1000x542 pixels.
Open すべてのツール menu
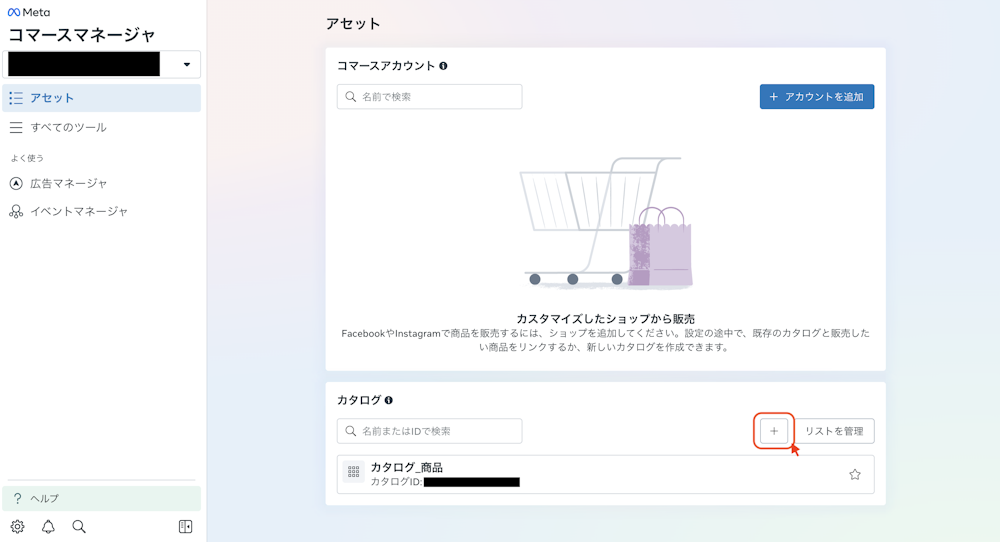[x=68, y=127]
